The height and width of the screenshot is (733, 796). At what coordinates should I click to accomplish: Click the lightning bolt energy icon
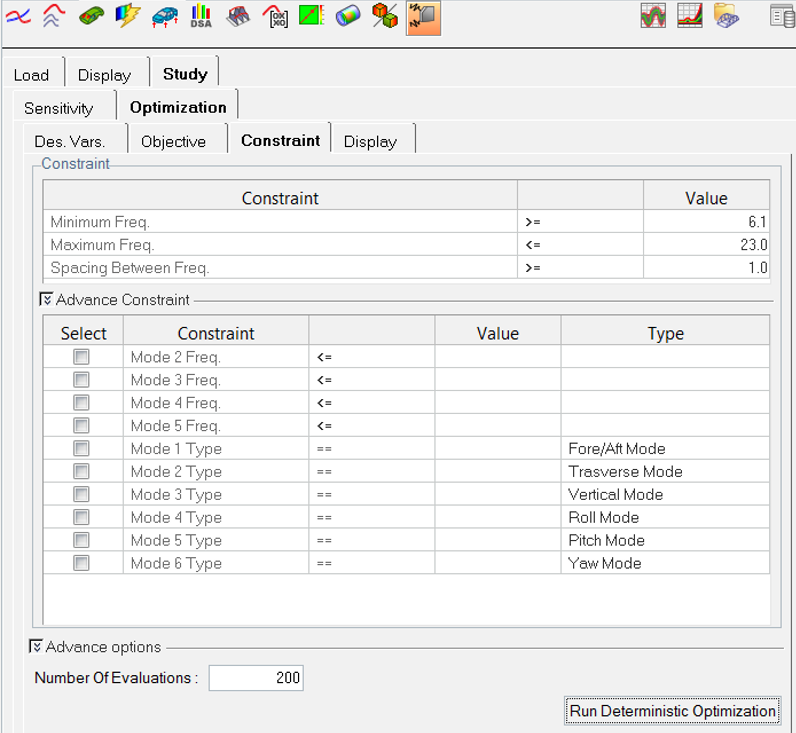tap(127, 16)
